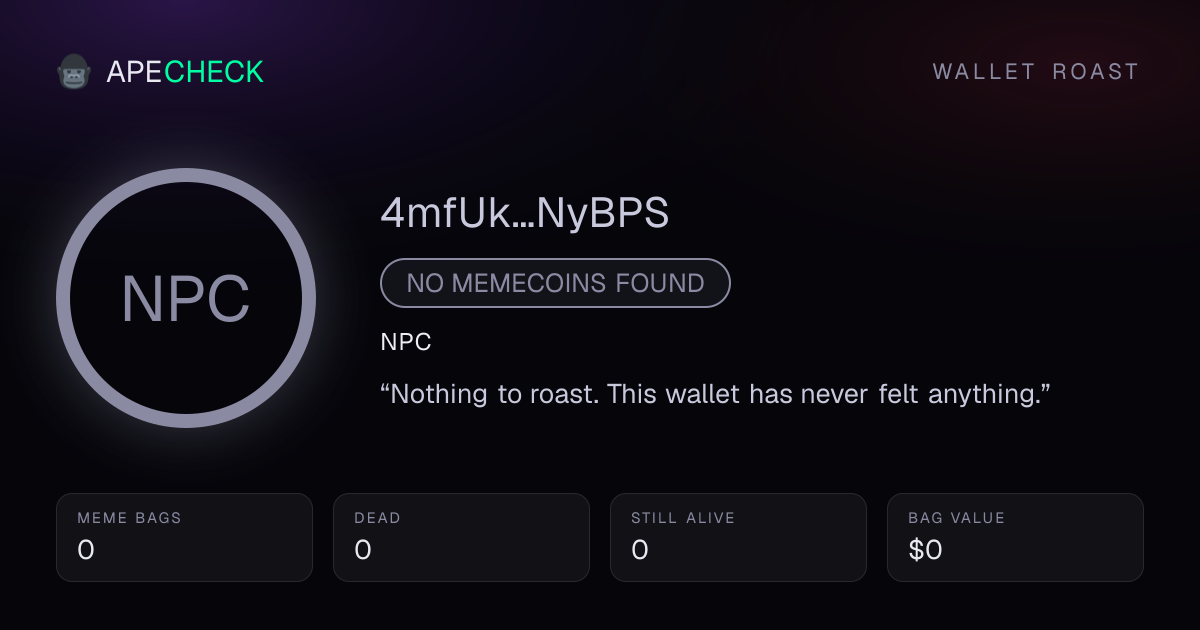Image resolution: width=1200 pixels, height=630 pixels.
Task: Click the green CHECK part of logo
Action: tap(214, 72)
